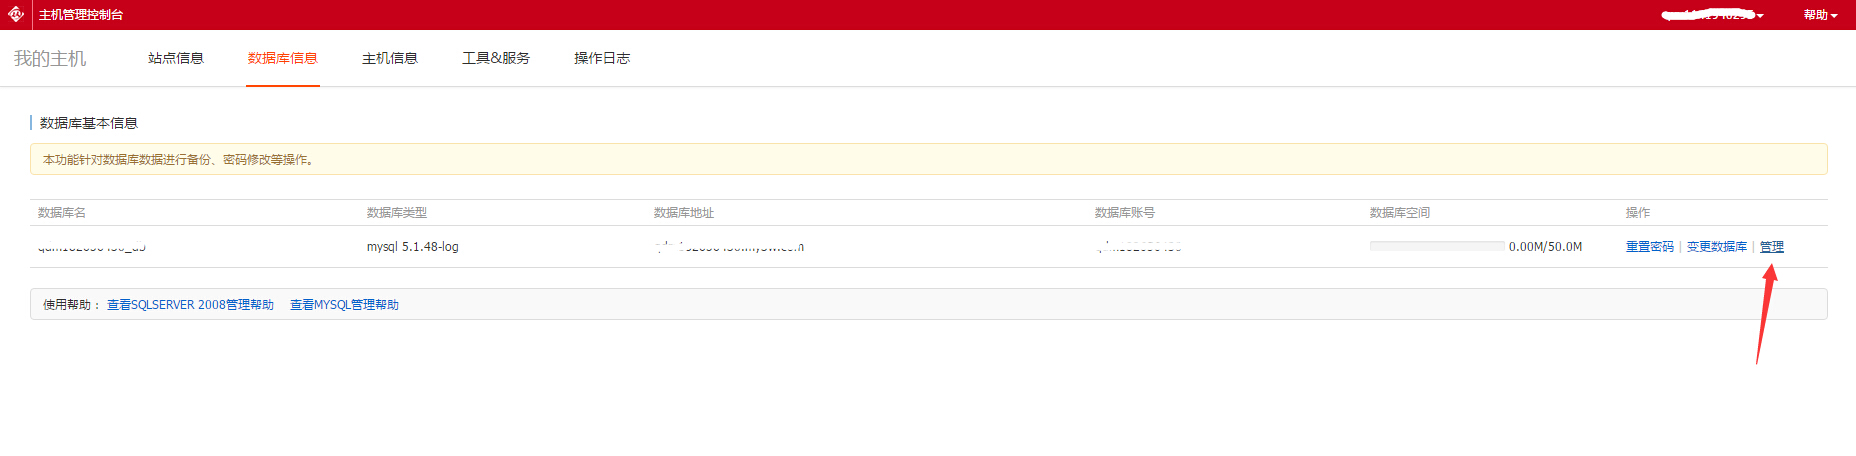Open the 管理 link for the database
Viewport: 1856px width, 456px height.
1771,247
